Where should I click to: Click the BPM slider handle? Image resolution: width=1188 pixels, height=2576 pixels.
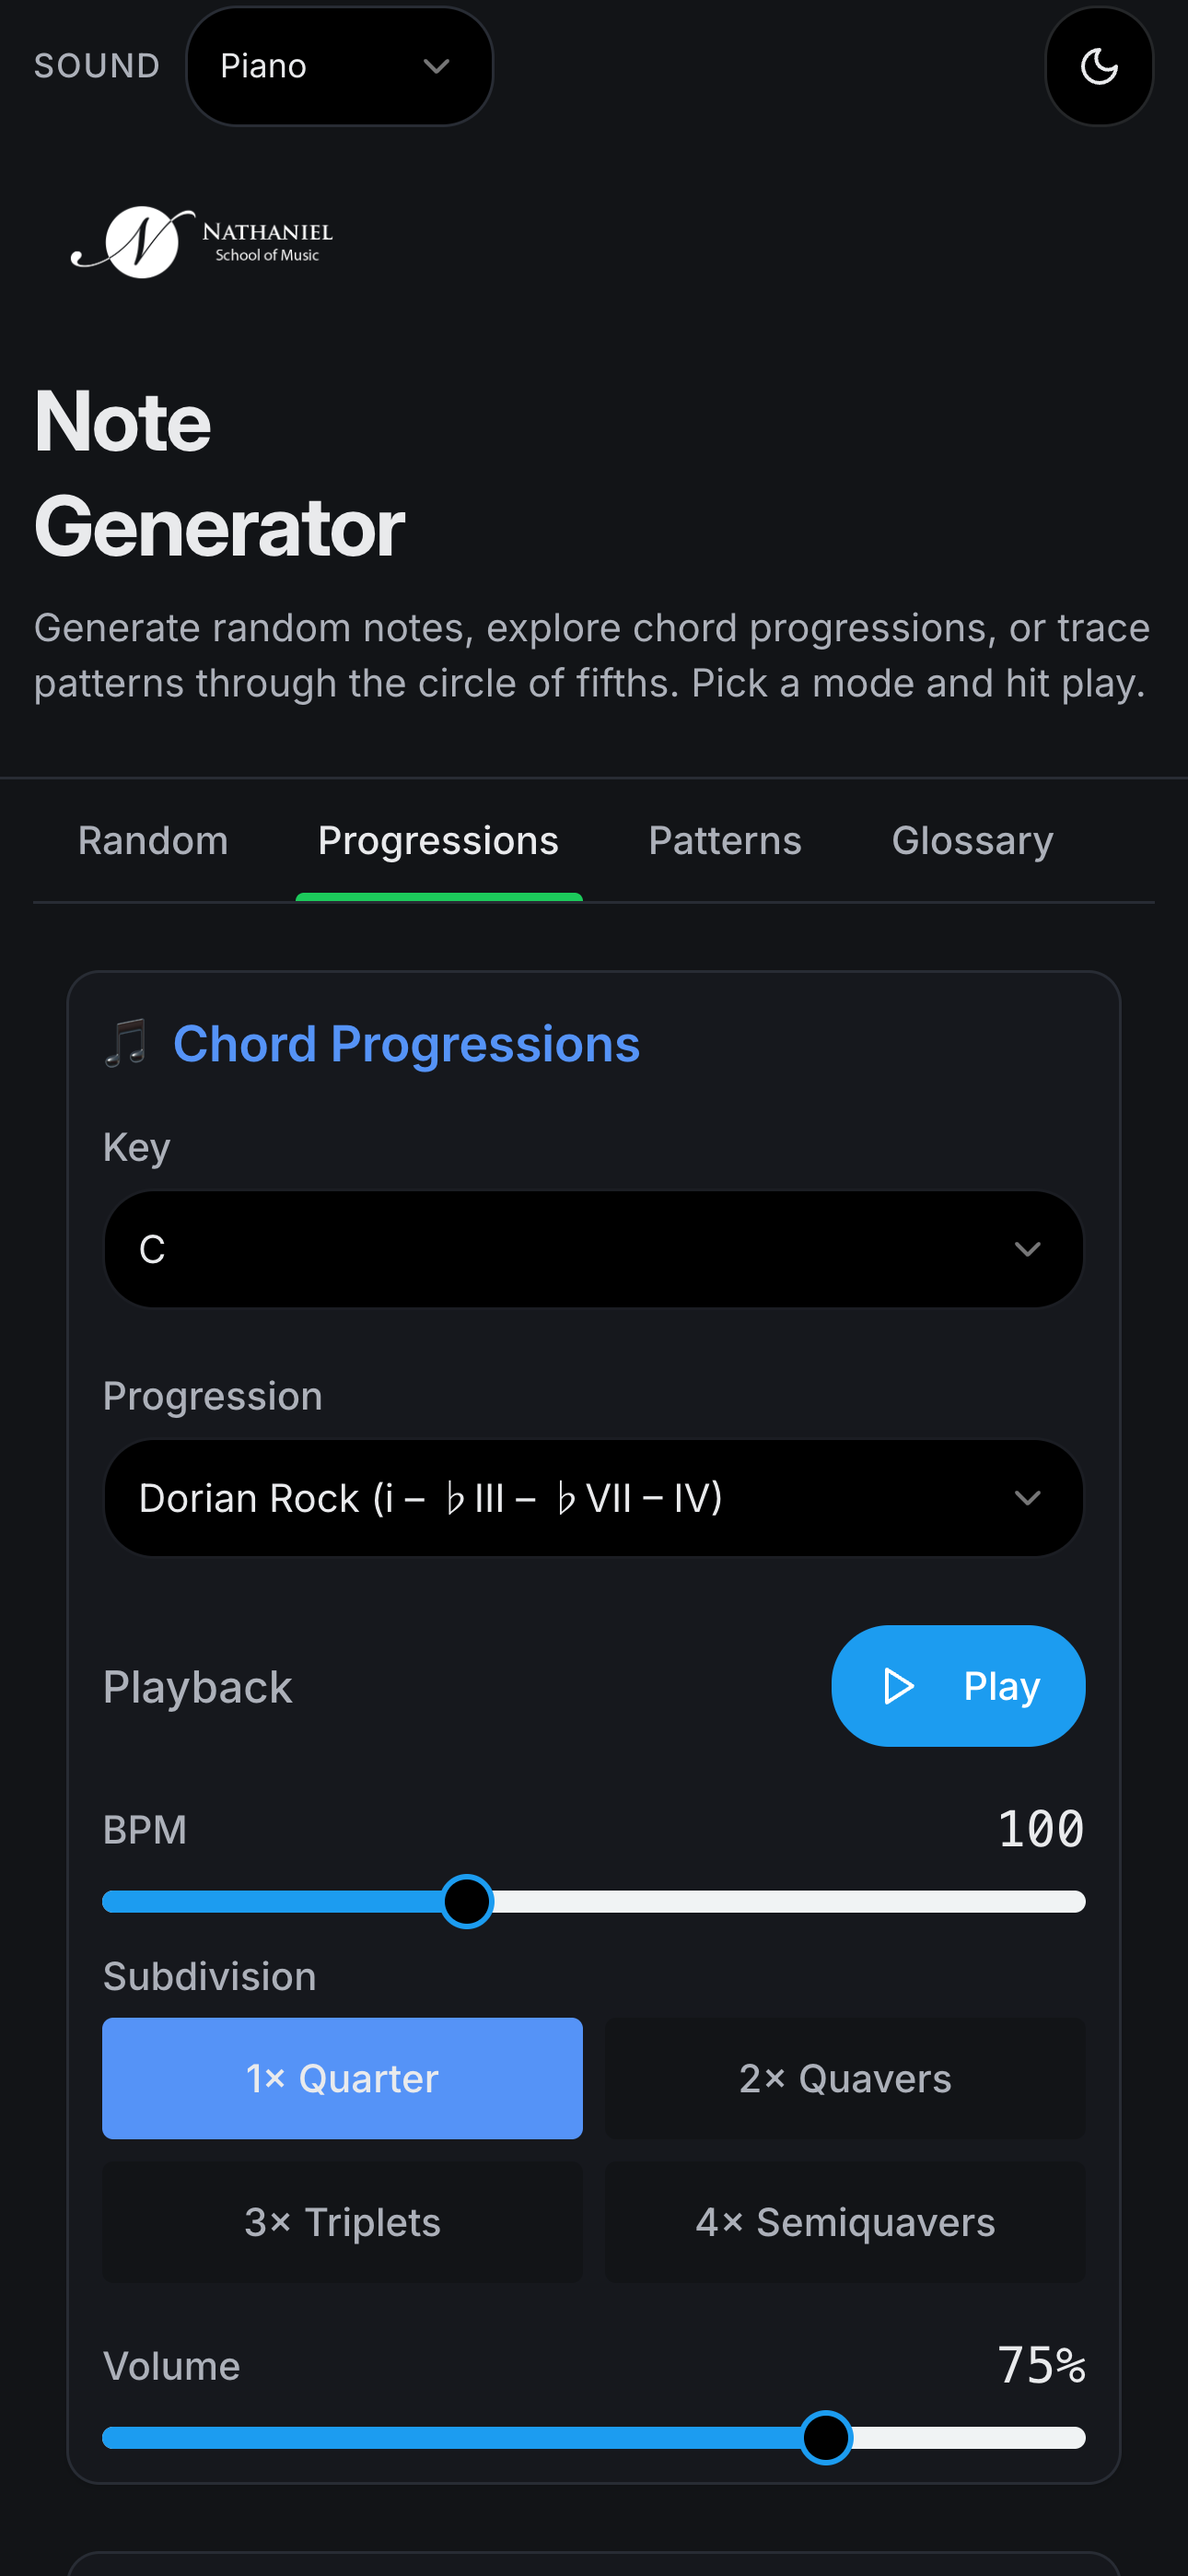tap(466, 1901)
